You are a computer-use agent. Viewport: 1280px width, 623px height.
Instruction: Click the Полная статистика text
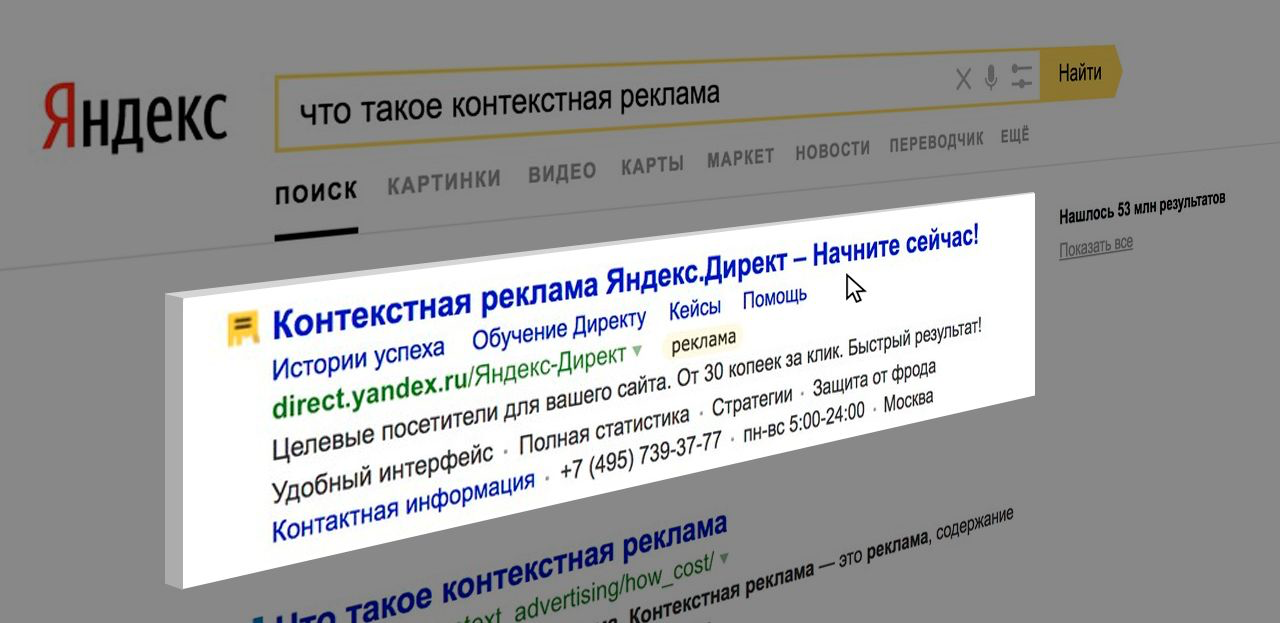point(604,430)
